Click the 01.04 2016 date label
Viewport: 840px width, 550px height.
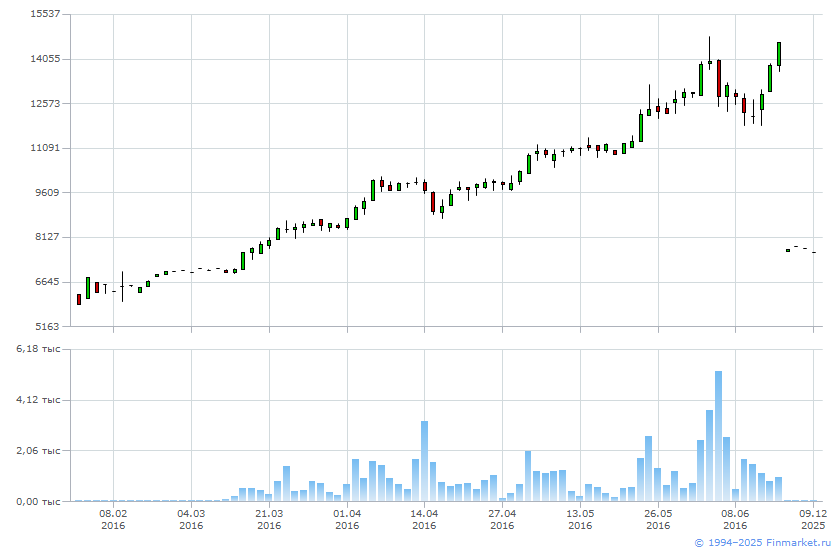click(347, 518)
